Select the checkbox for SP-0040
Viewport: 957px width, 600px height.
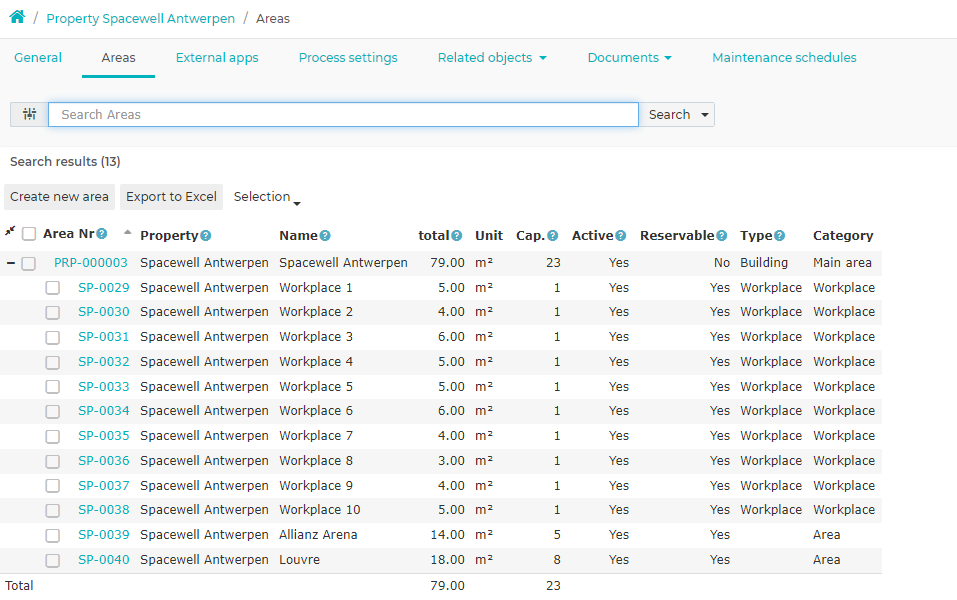(x=52, y=560)
